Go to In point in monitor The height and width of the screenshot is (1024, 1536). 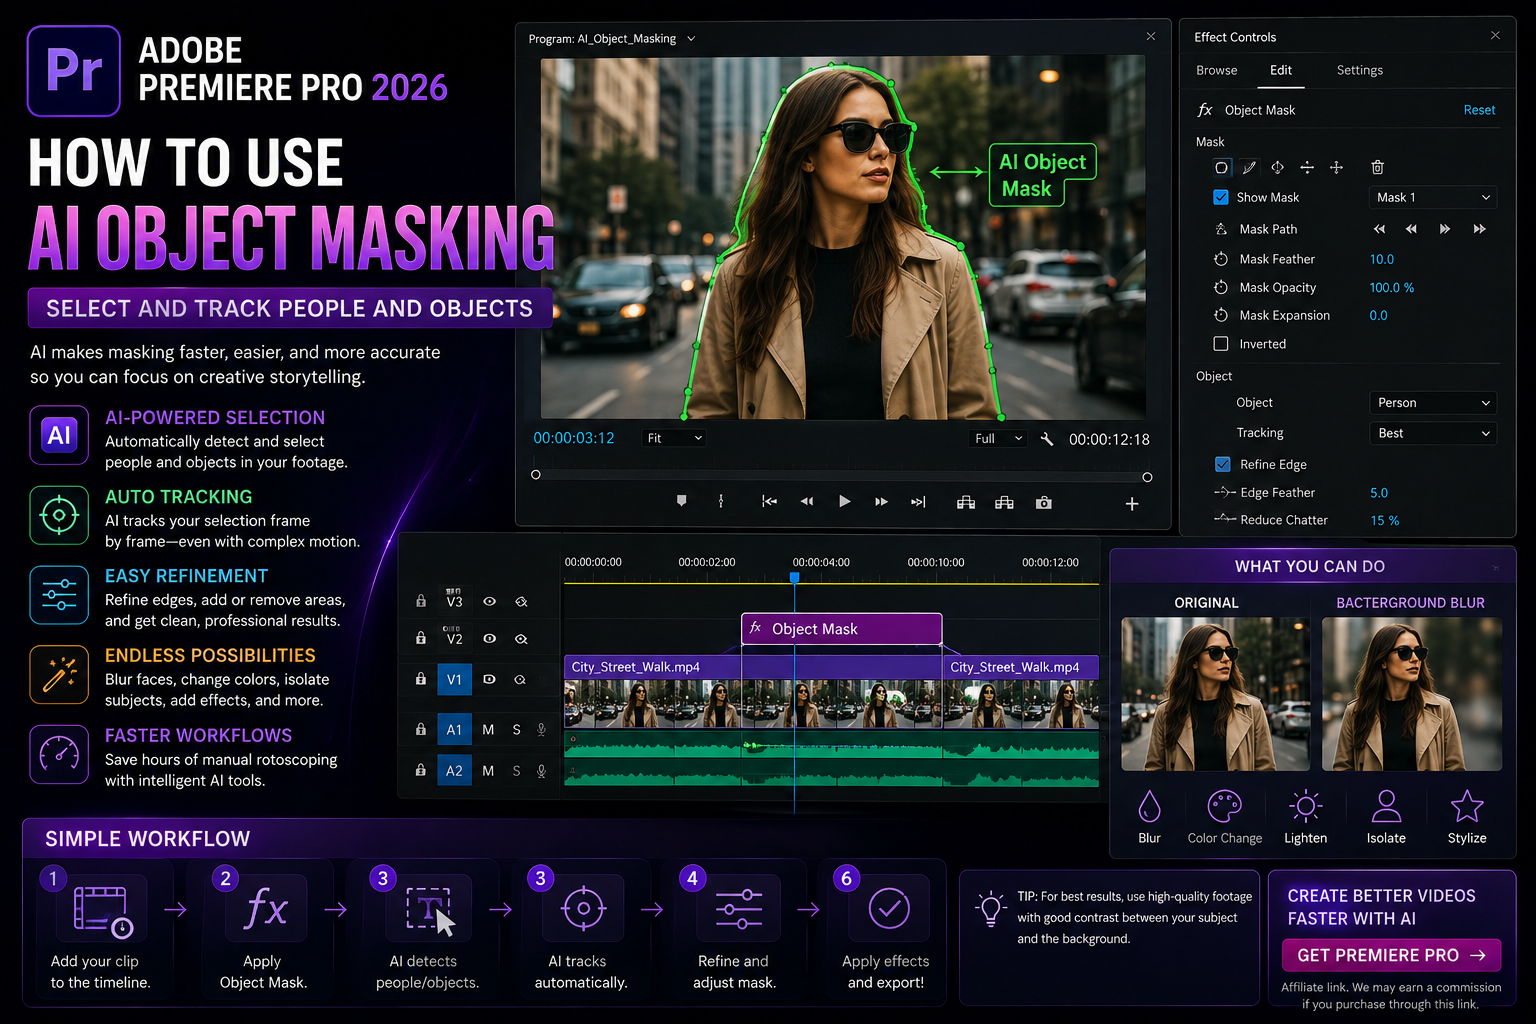(769, 502)
